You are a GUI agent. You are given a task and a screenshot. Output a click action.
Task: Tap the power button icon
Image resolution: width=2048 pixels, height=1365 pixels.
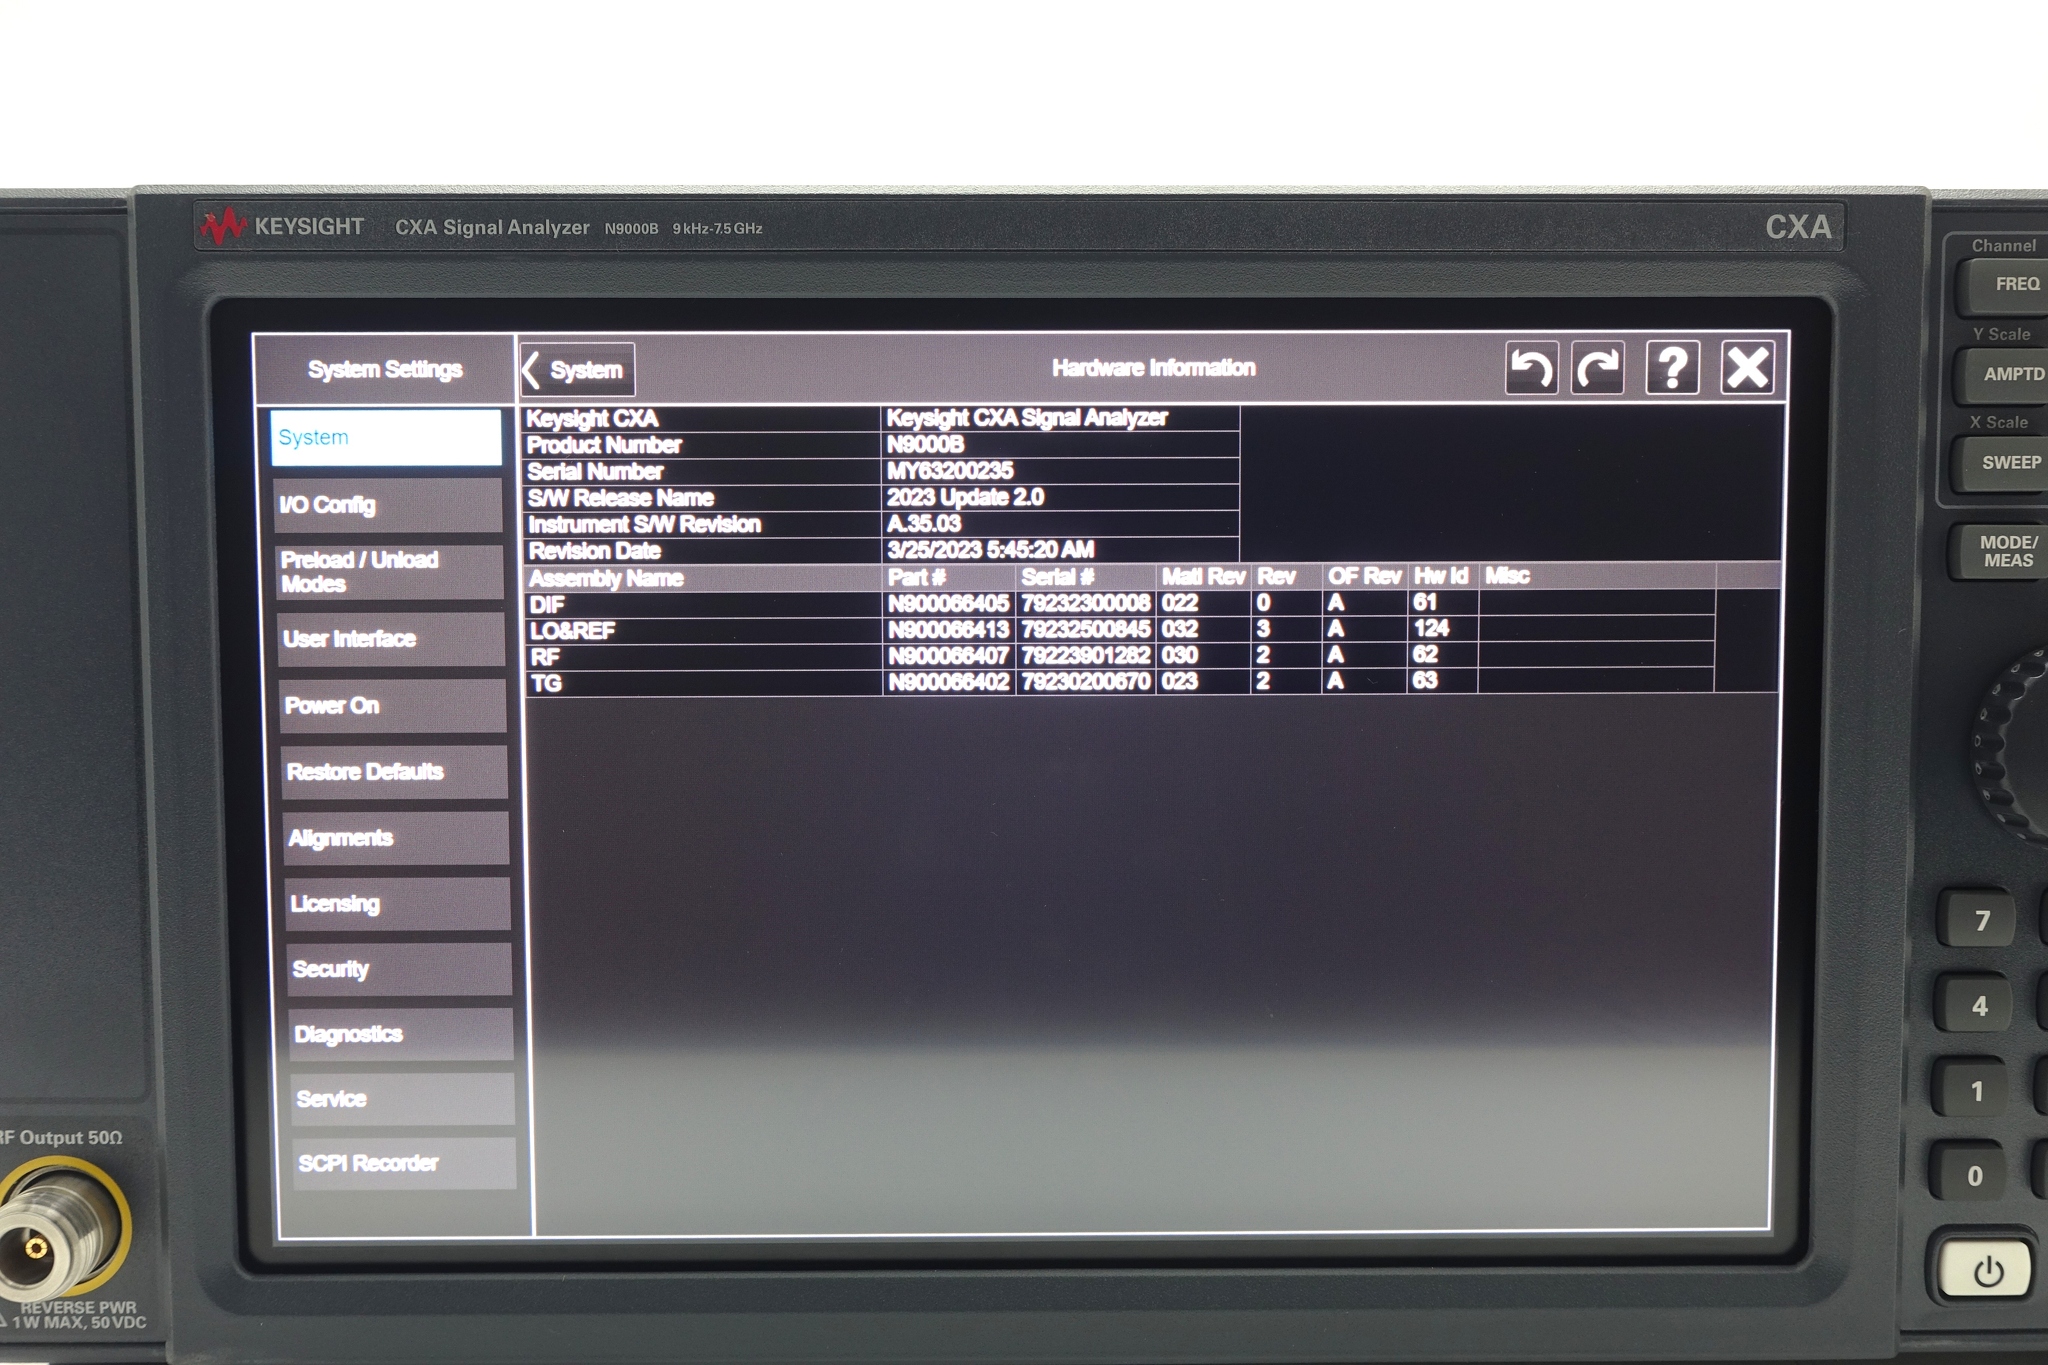[x=1987, y=1271]
